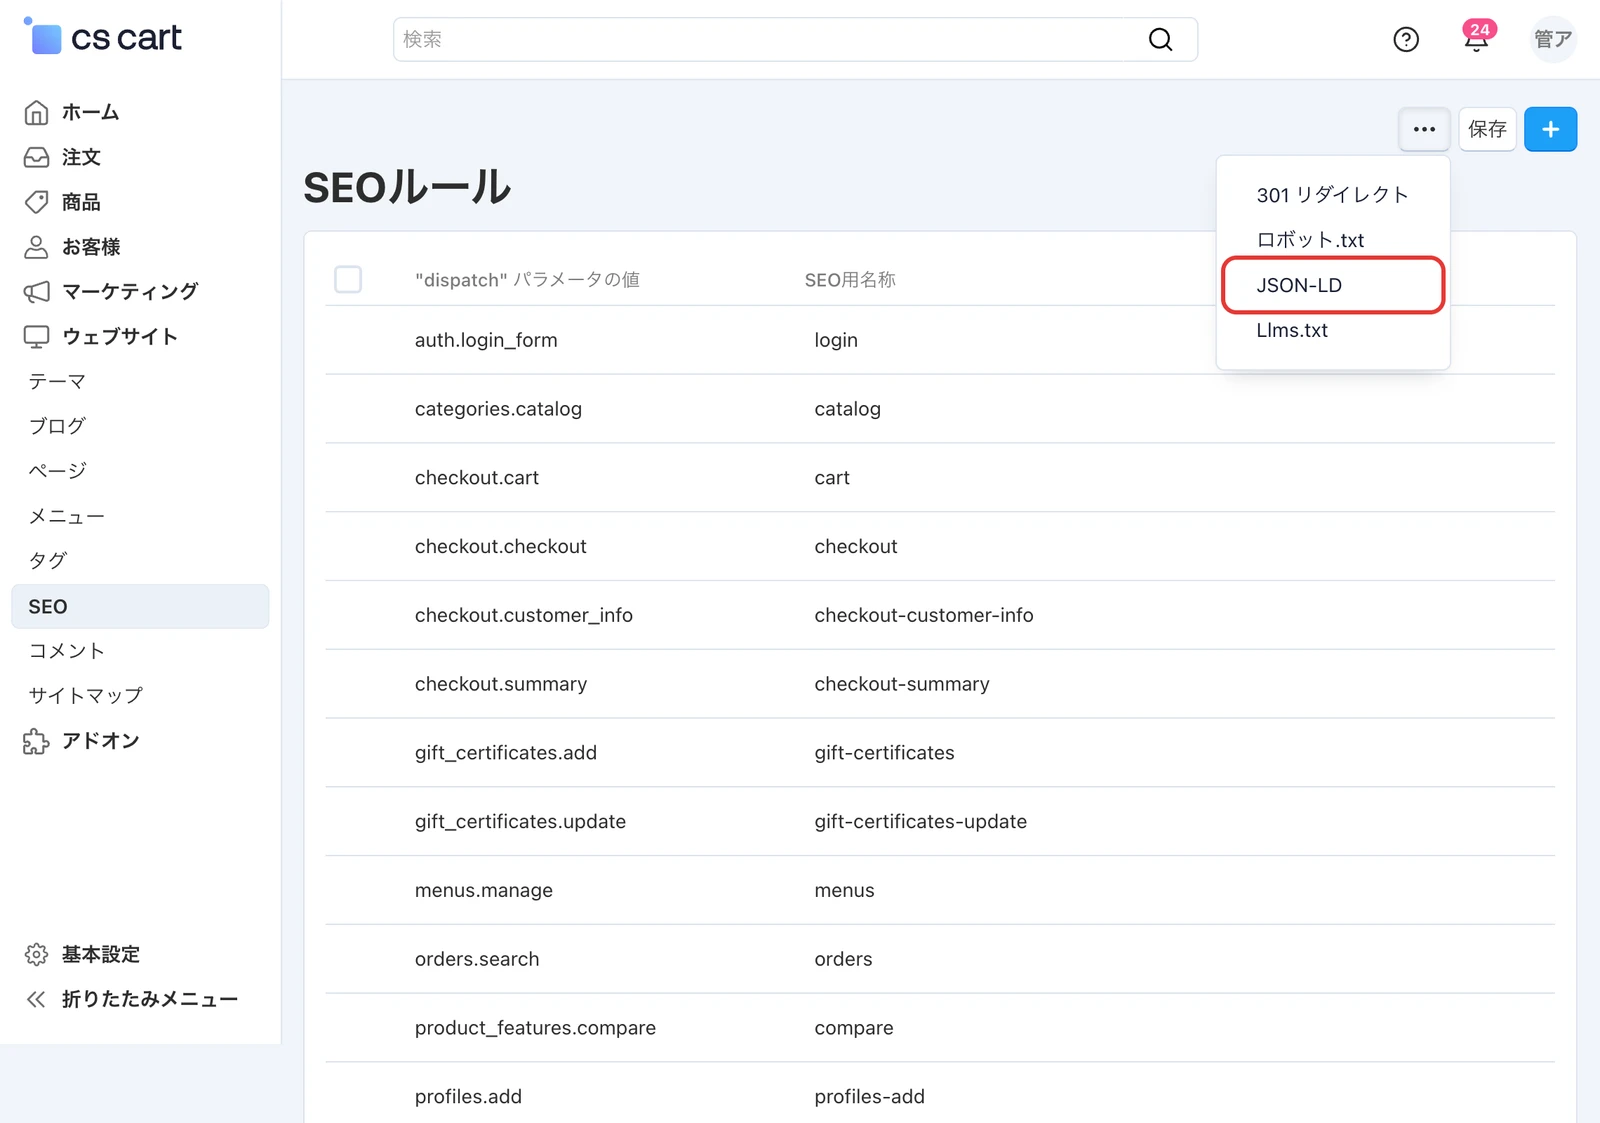Click menus.manage dispatch cell
This screenshot has width=1600, height=1123.
484,890
